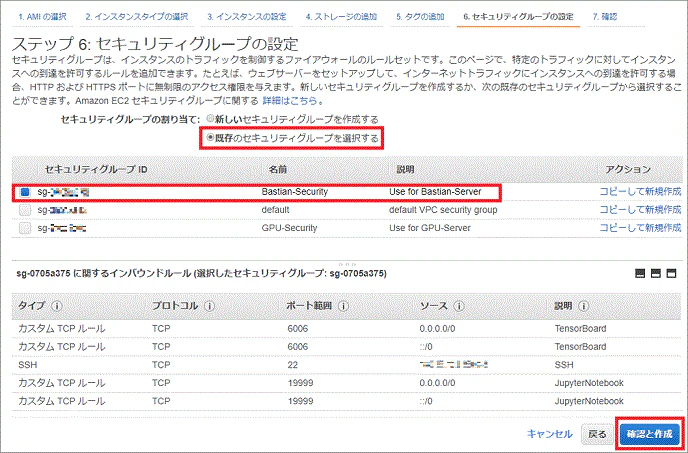The height and width of the screenshot is (453, 688).
Task: Click the cancel link at bottom
Action: click(x=549, y=434)
